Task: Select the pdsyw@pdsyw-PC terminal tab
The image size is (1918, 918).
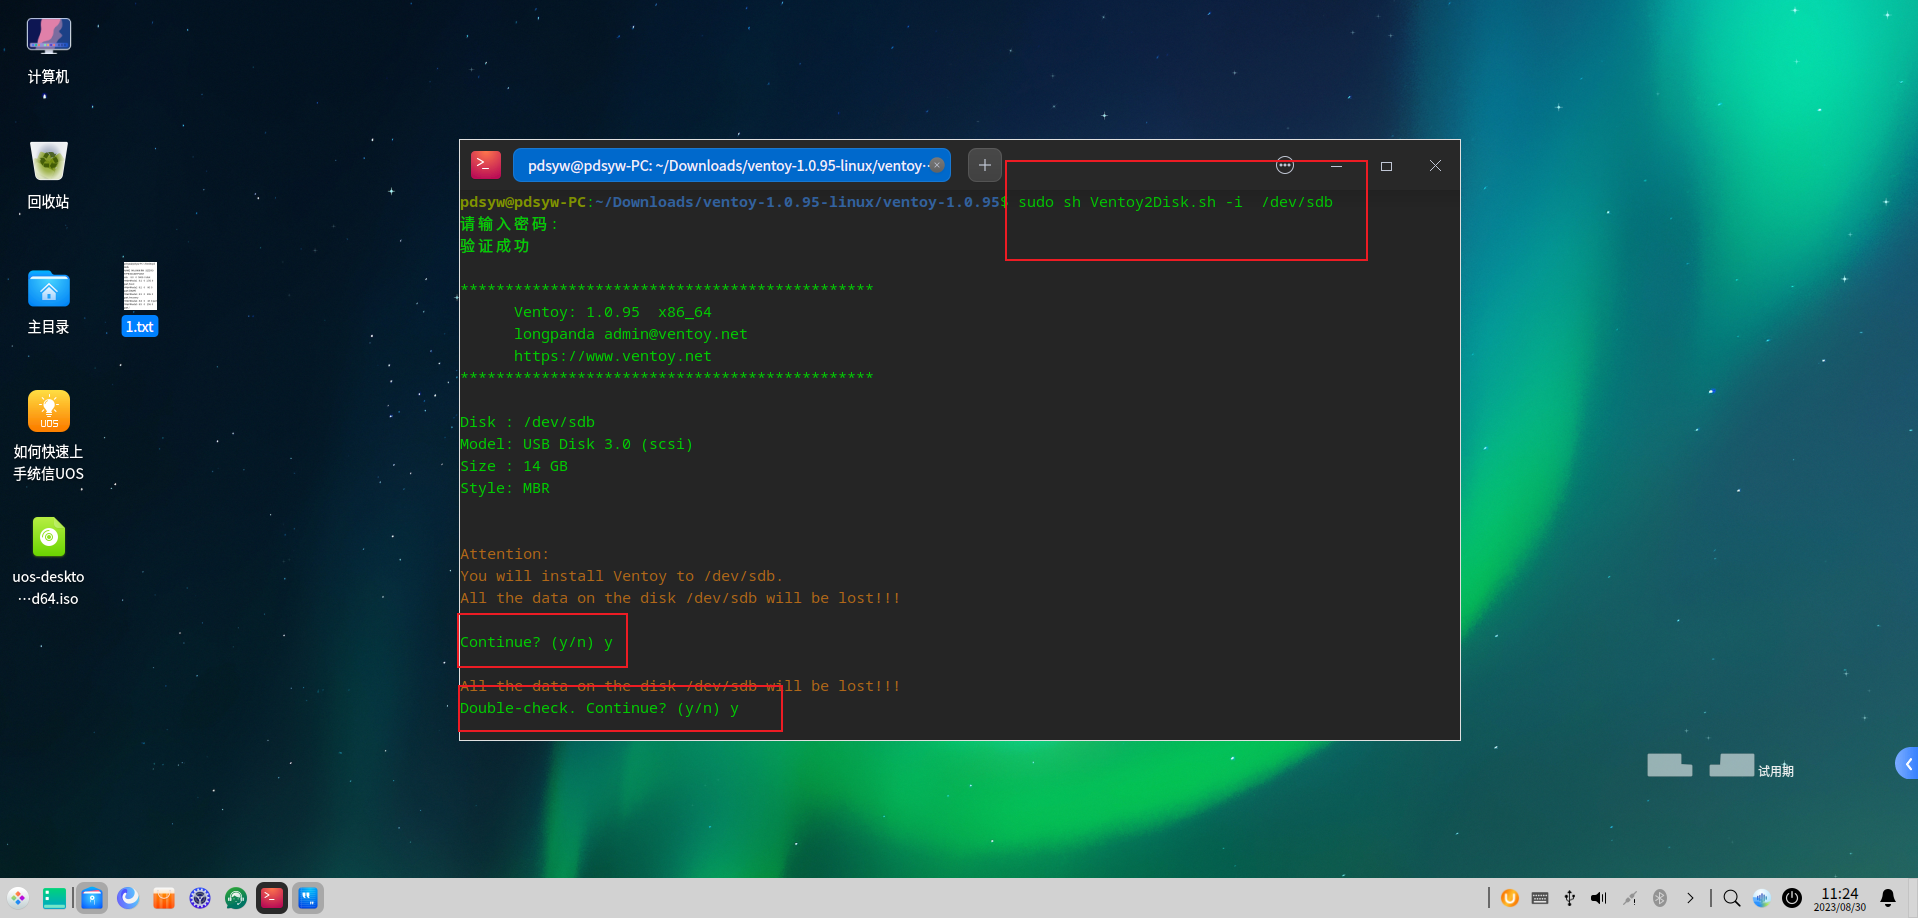Action: tap(731, 165)
